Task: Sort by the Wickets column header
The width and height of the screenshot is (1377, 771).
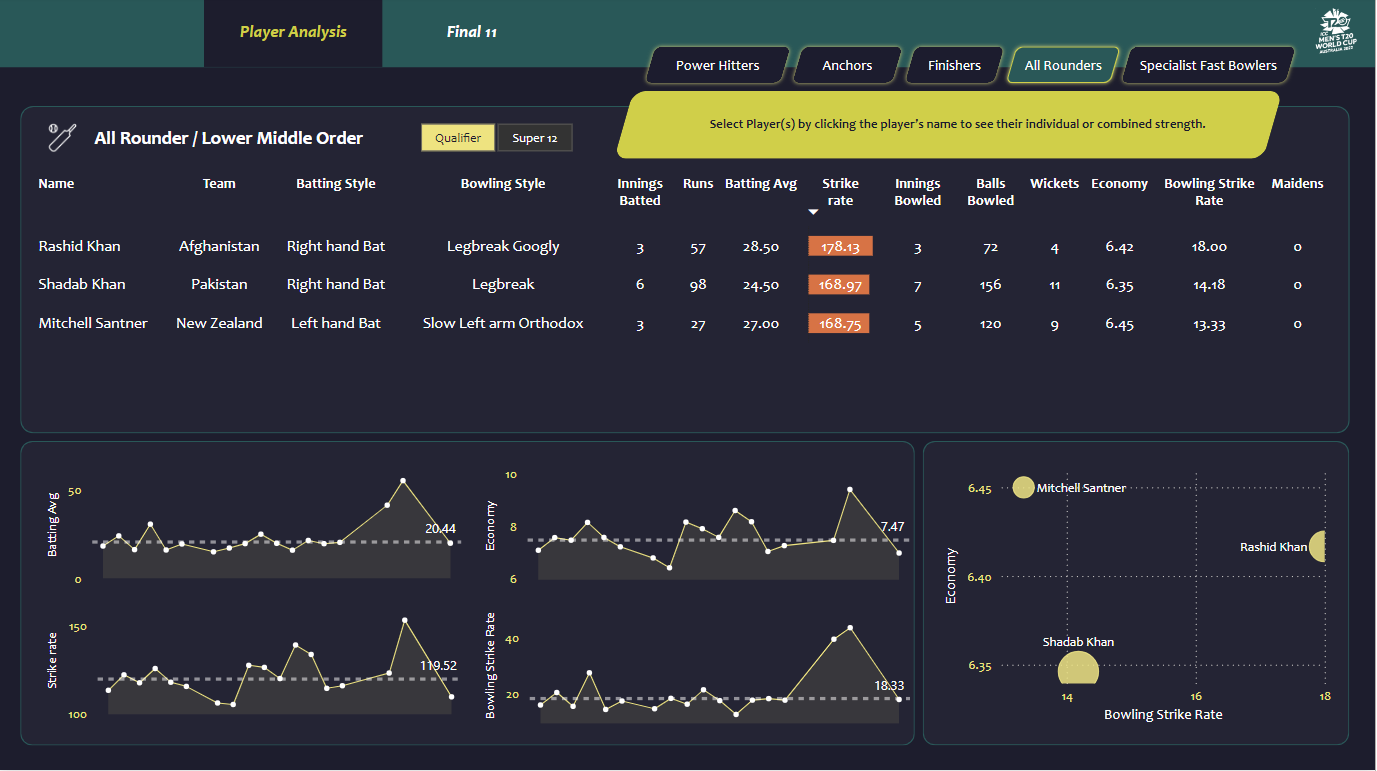Action: click(1055, 184)
